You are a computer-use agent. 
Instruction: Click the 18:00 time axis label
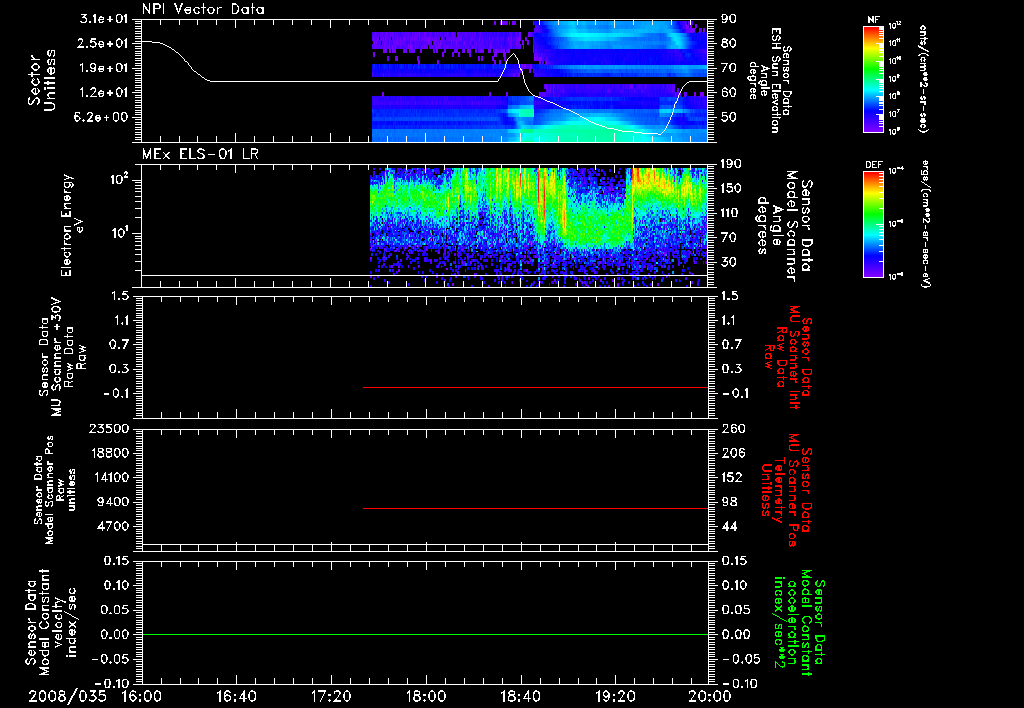tap(426, 696)
